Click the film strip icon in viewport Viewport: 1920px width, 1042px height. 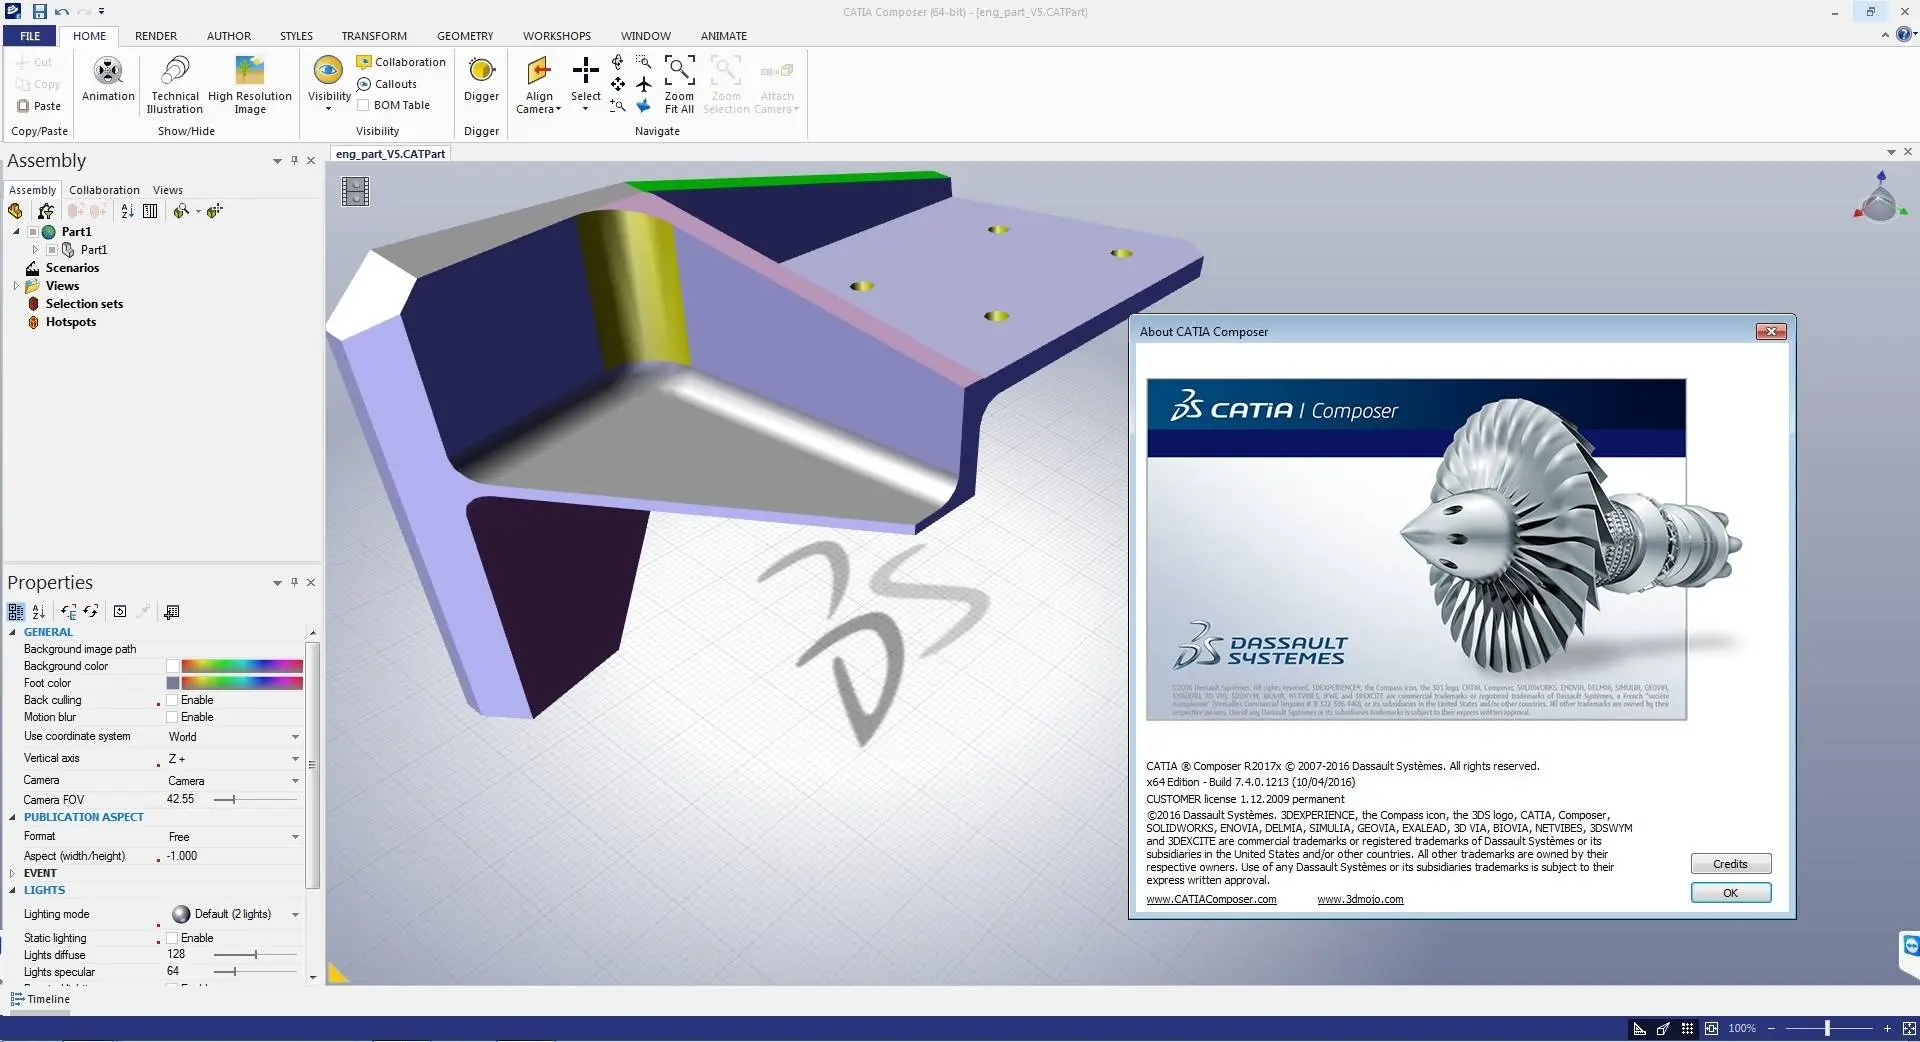(355, 191)
